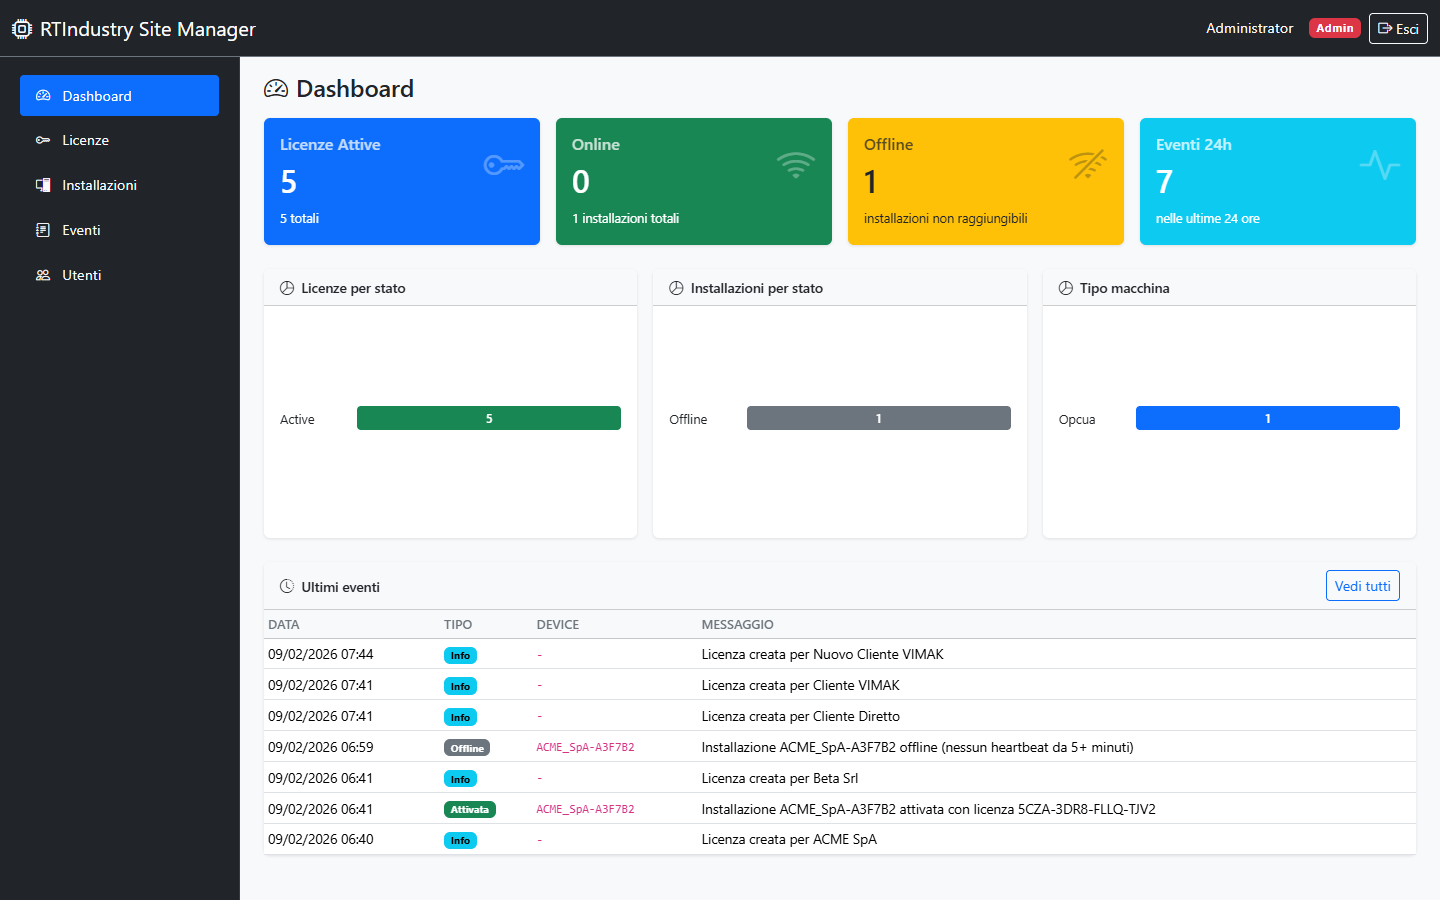Click the Esci logout button

1398,28
